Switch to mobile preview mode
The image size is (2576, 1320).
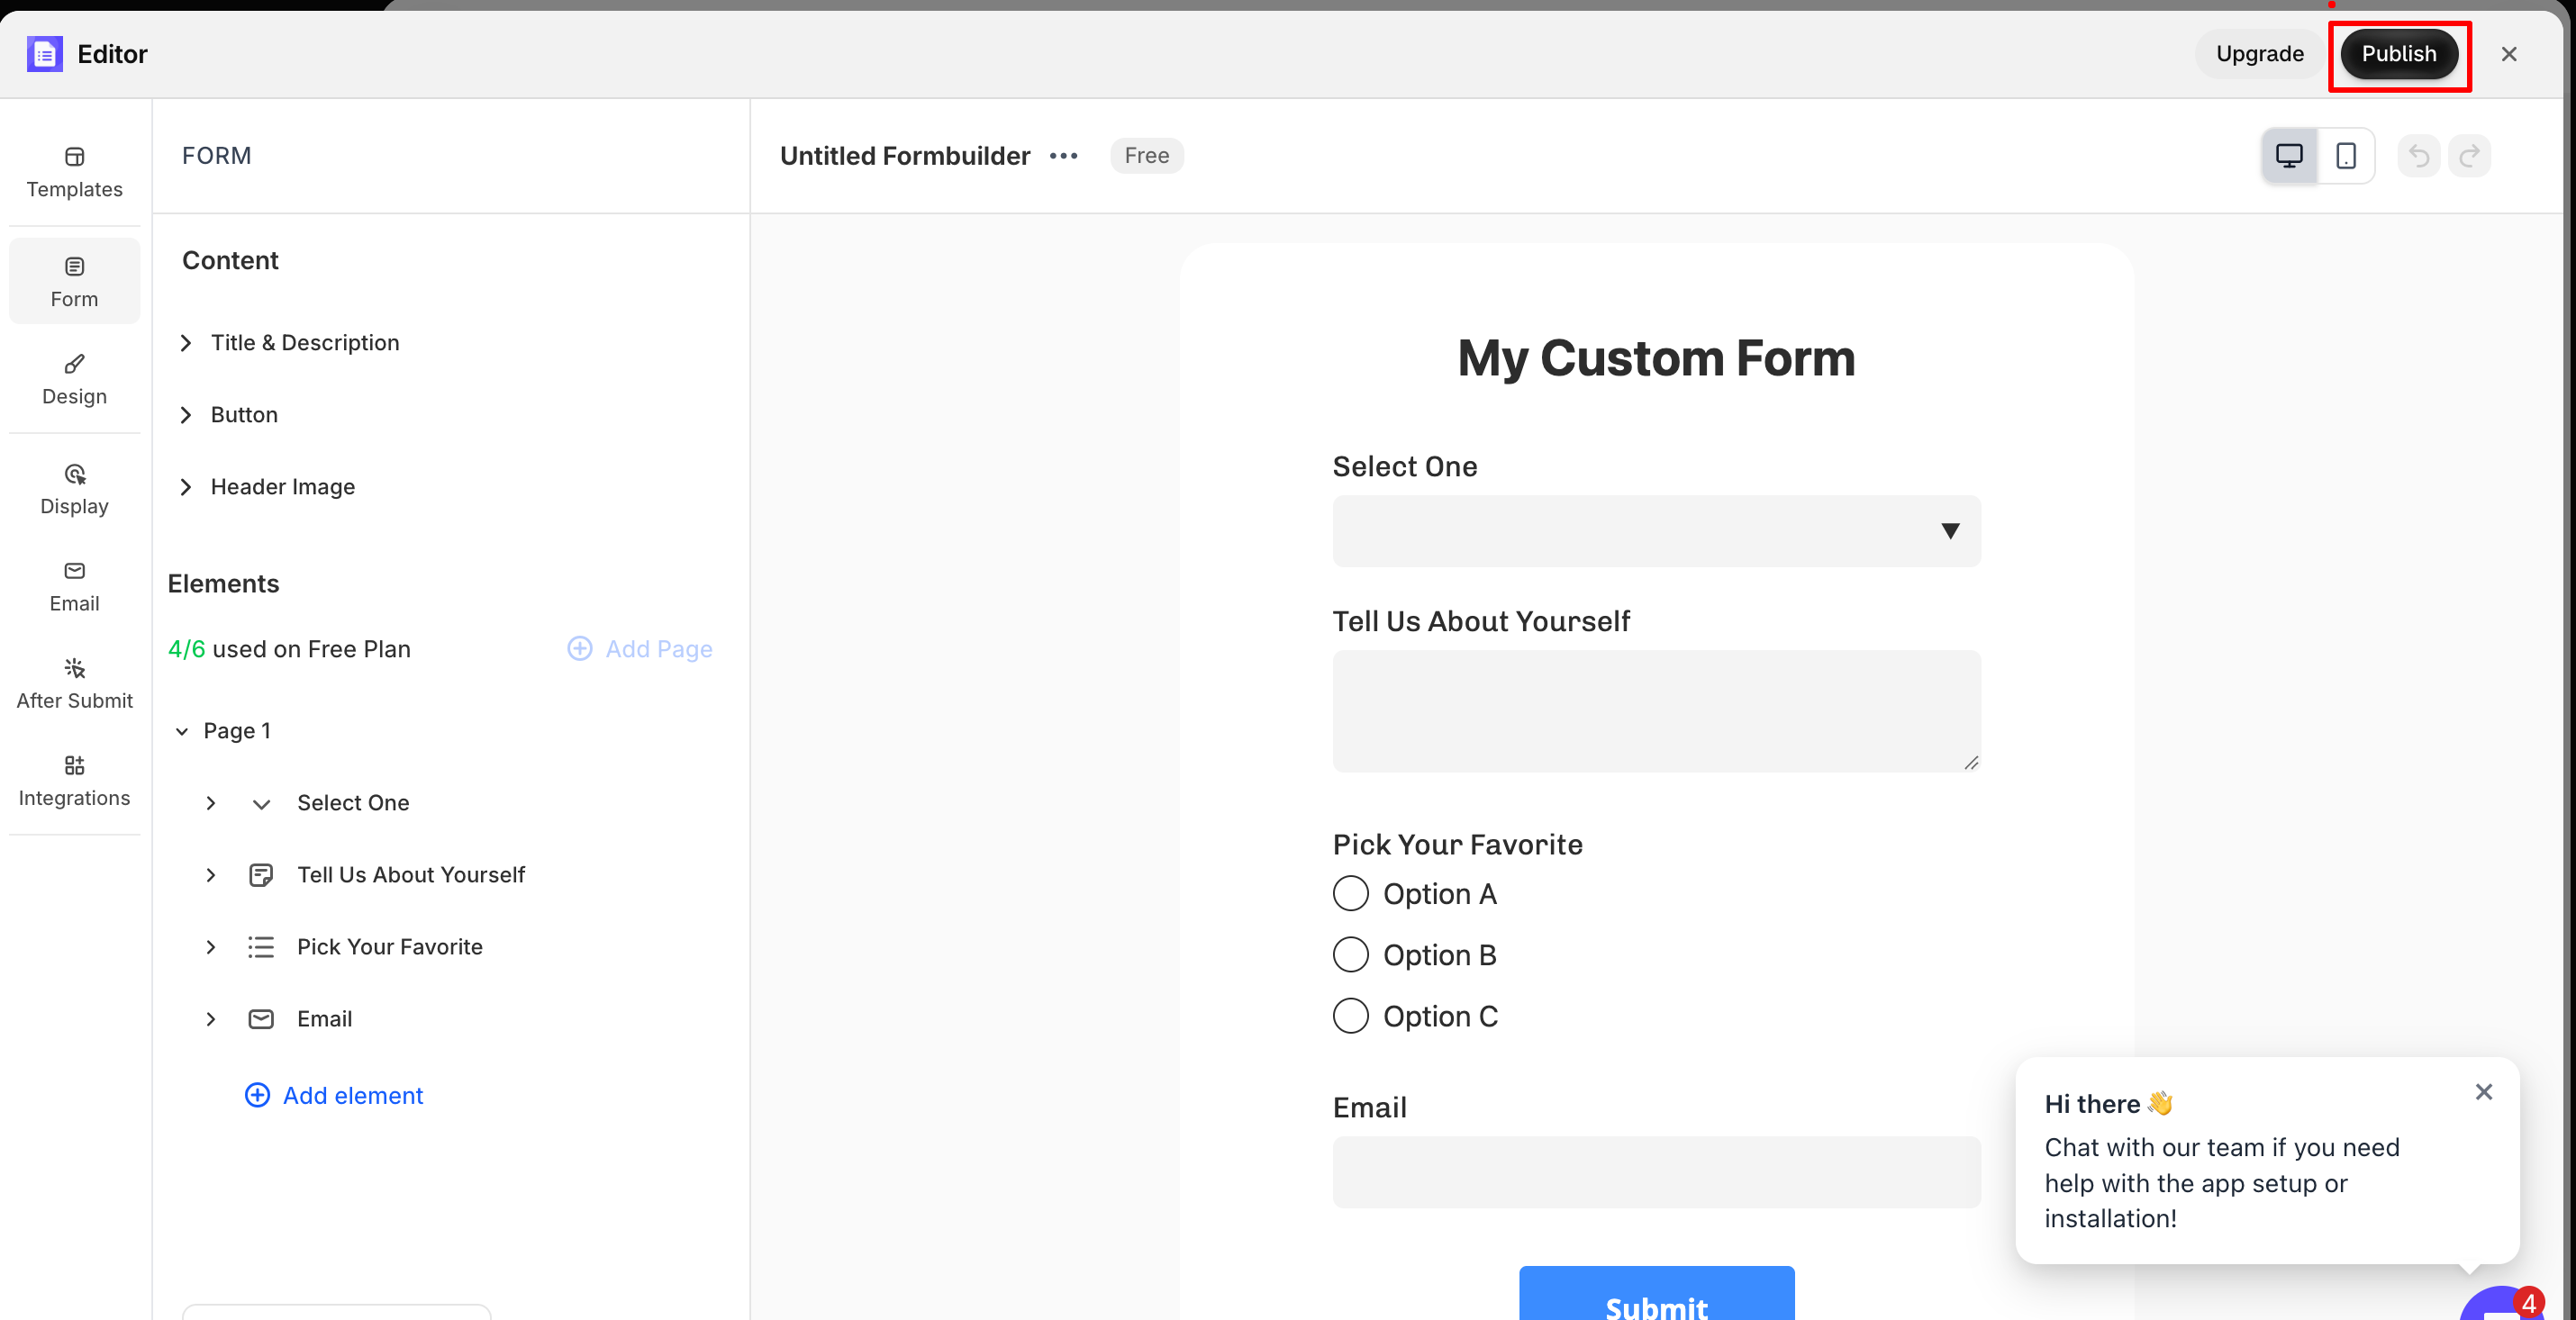(2345, 156)
